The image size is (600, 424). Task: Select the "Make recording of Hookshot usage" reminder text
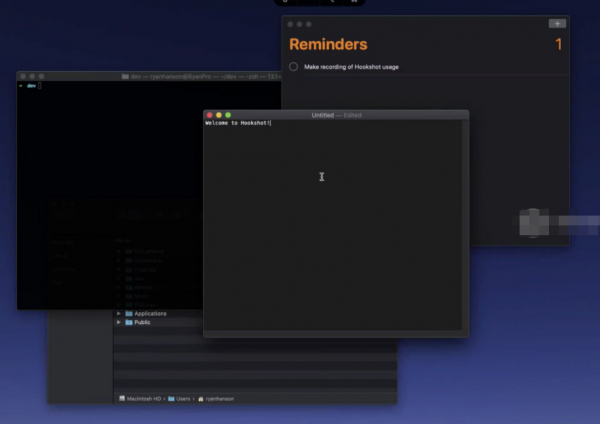[351, 67]
